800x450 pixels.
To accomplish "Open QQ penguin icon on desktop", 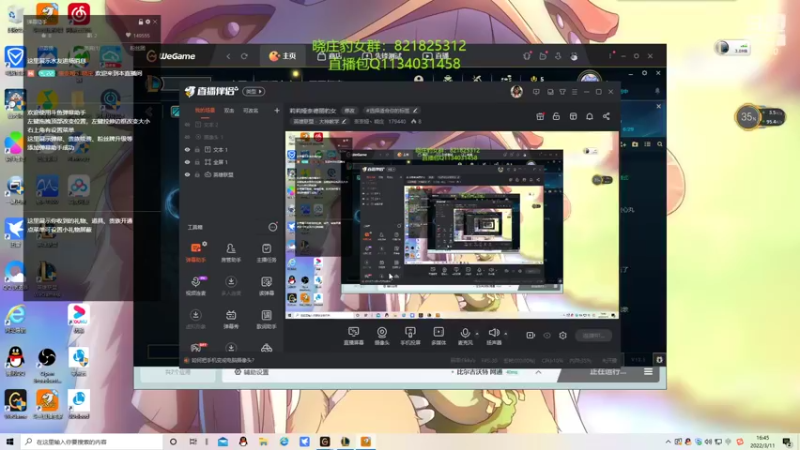I will pos(15,361).
